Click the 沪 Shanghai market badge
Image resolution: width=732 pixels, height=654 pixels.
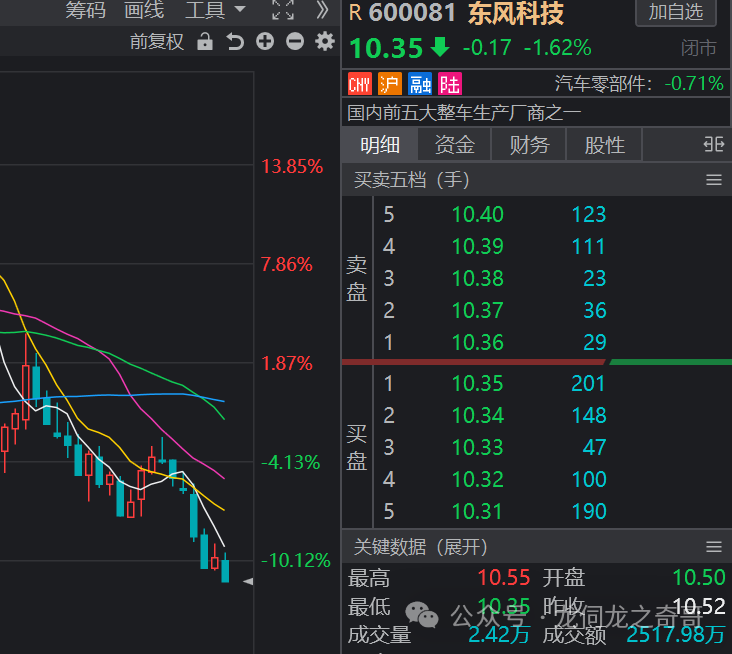tap(390, 84)
